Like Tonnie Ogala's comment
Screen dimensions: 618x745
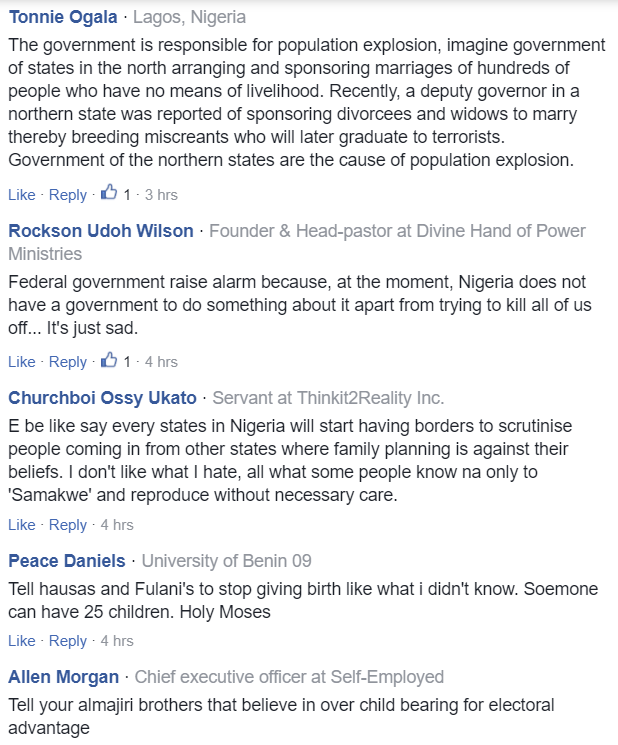tap(21, 194)
